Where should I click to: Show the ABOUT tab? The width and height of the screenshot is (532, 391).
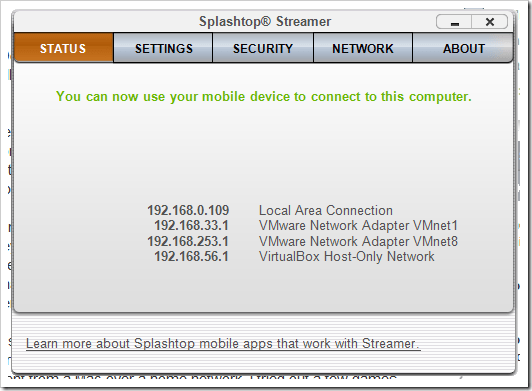click(463, 48)
